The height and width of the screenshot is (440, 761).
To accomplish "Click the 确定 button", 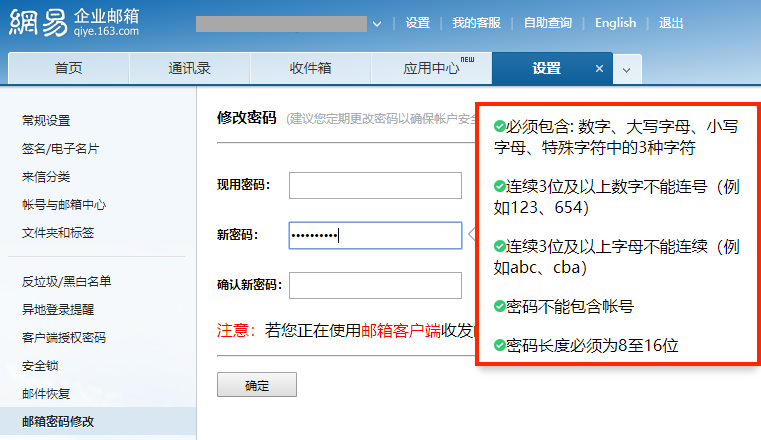I will (257, 385).
